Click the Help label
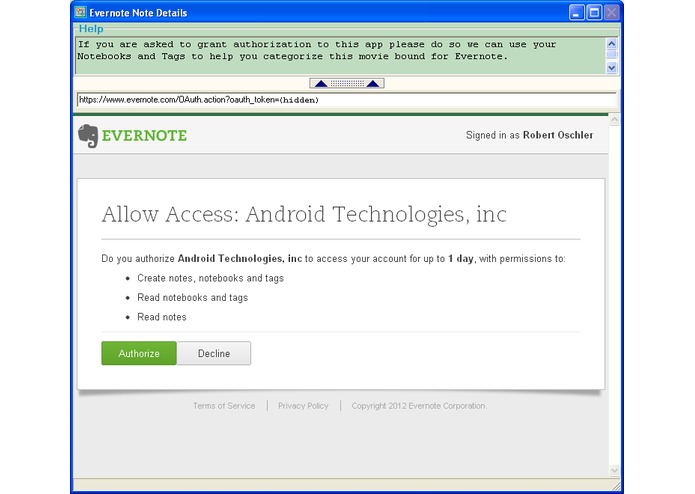The image size is (695, 494). [x=91, y=29]
